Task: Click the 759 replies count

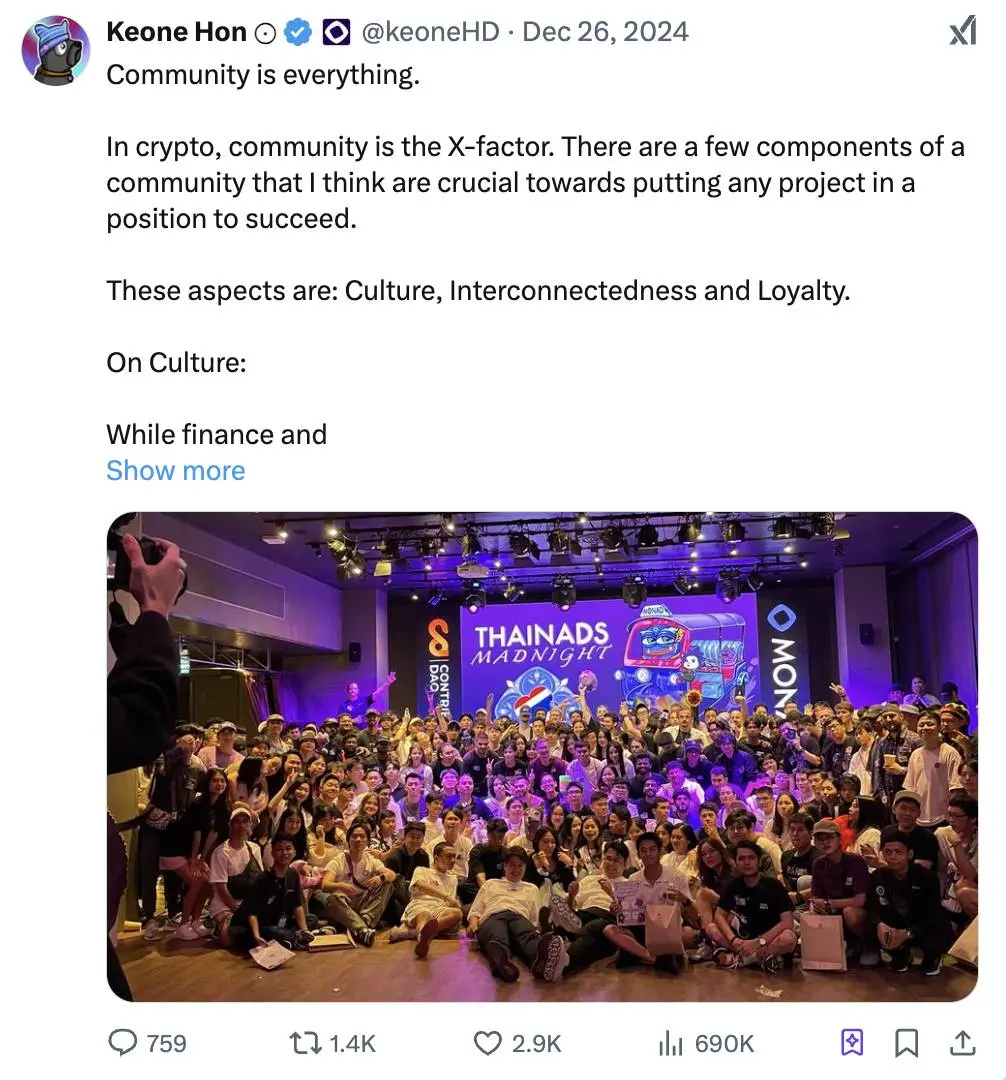Action: click(x=166, y=1043)
